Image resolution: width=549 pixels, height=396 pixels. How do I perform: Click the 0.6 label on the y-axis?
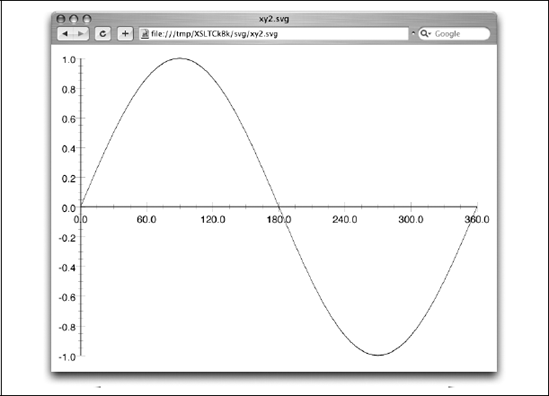point(69,119)
